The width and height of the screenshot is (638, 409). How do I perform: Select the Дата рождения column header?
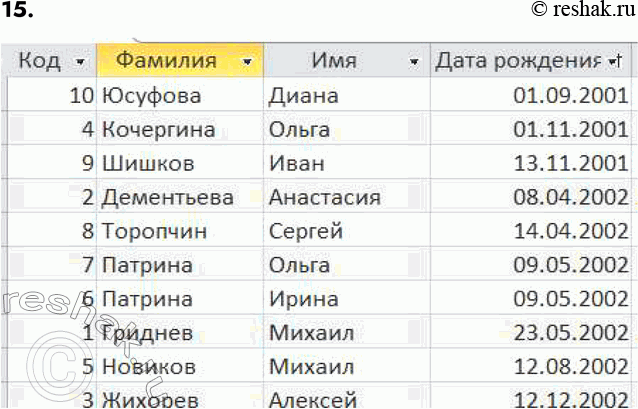[x=518, y=61]
